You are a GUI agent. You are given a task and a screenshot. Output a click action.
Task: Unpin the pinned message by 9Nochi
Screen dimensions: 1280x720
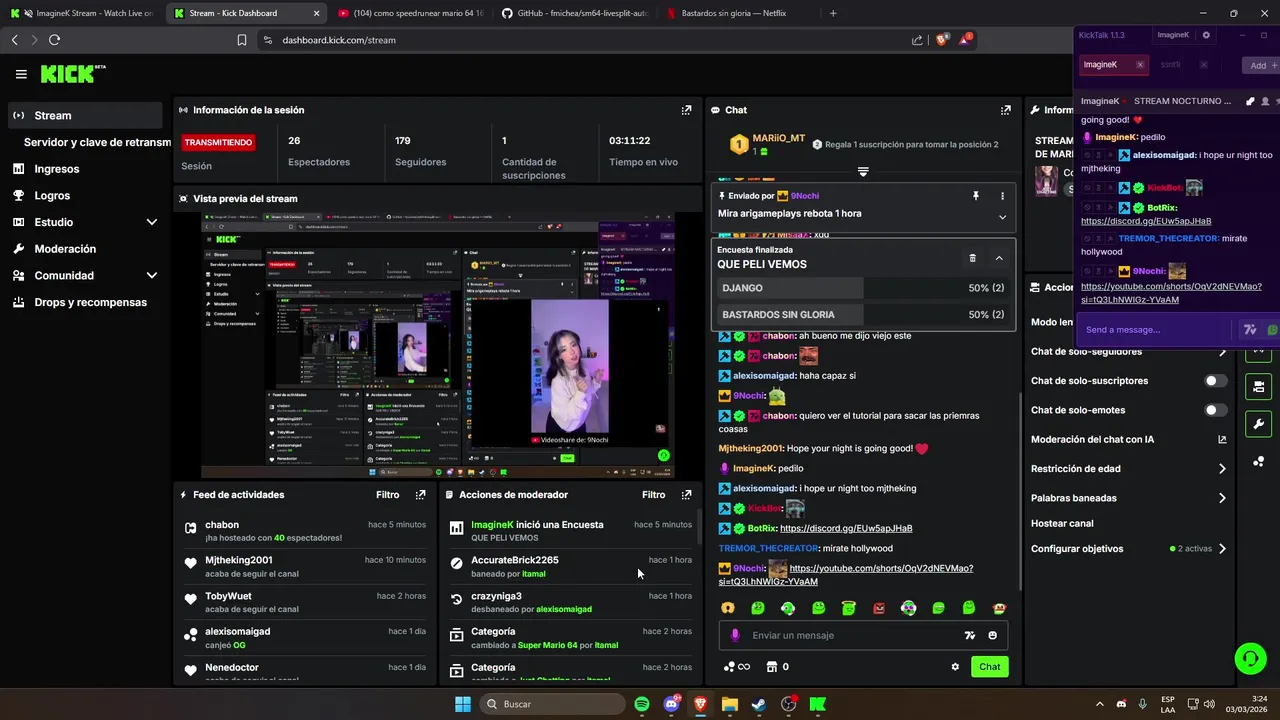[x=976, y=196]
